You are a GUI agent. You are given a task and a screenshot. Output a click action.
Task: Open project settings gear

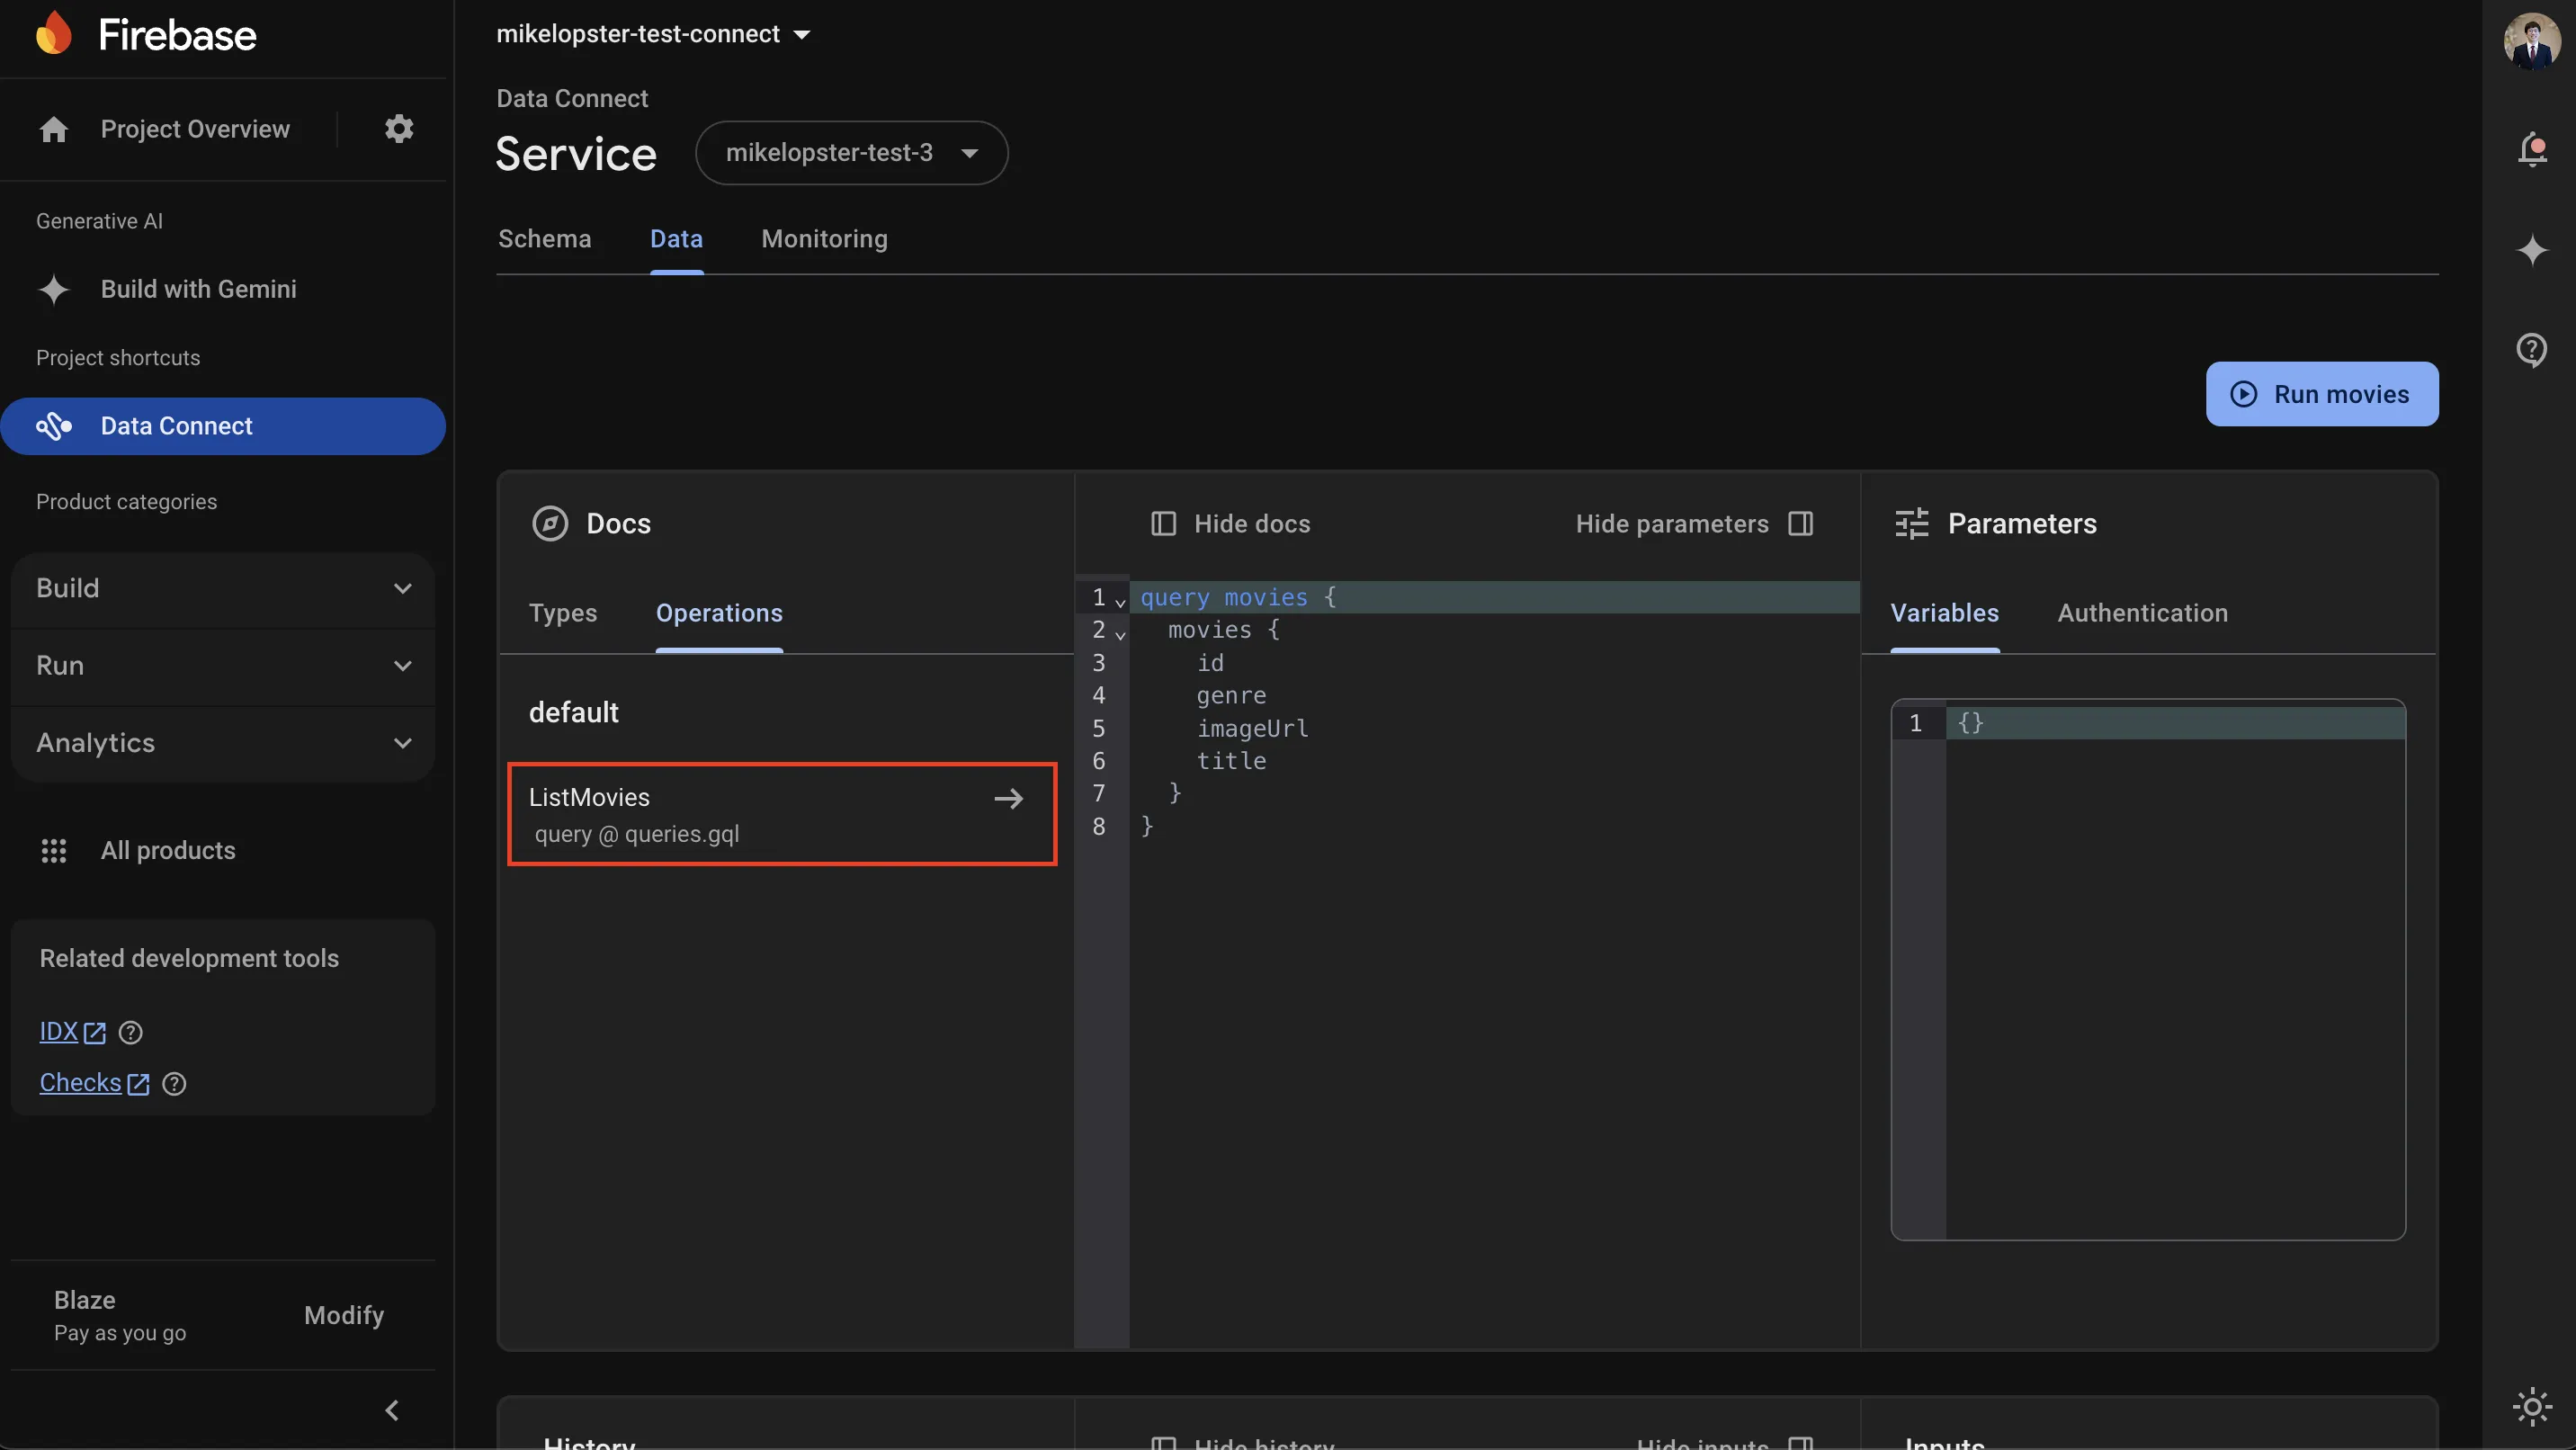tap(399, 129)
